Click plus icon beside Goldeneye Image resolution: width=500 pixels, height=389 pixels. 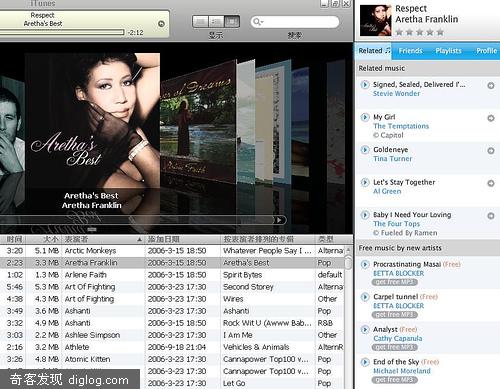(x=491, y=151)
